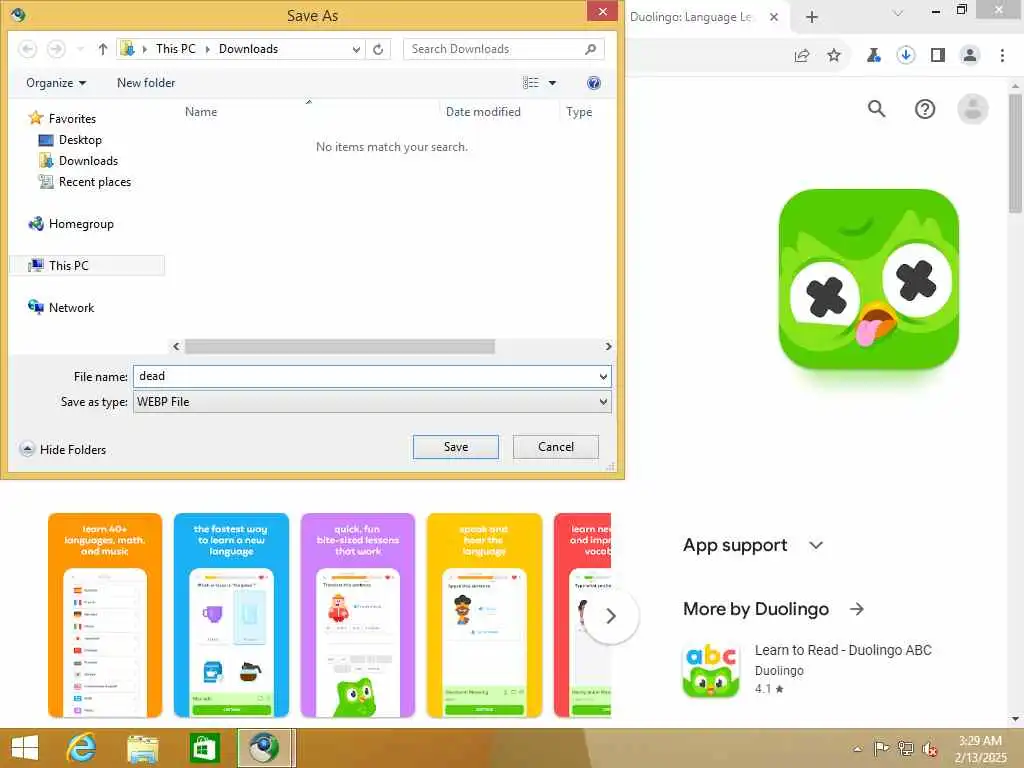Screen dimensions: 1024x768
Task: Open the browser downloads icon
Action: 906,56
